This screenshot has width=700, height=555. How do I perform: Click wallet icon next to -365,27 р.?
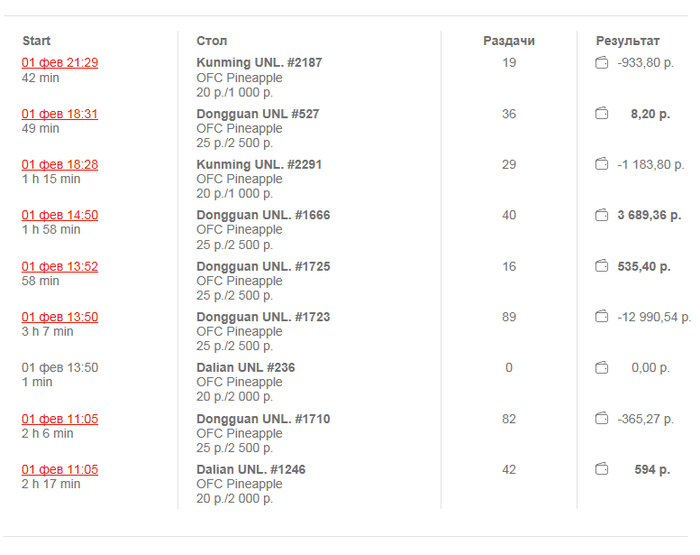coord(602,419)
